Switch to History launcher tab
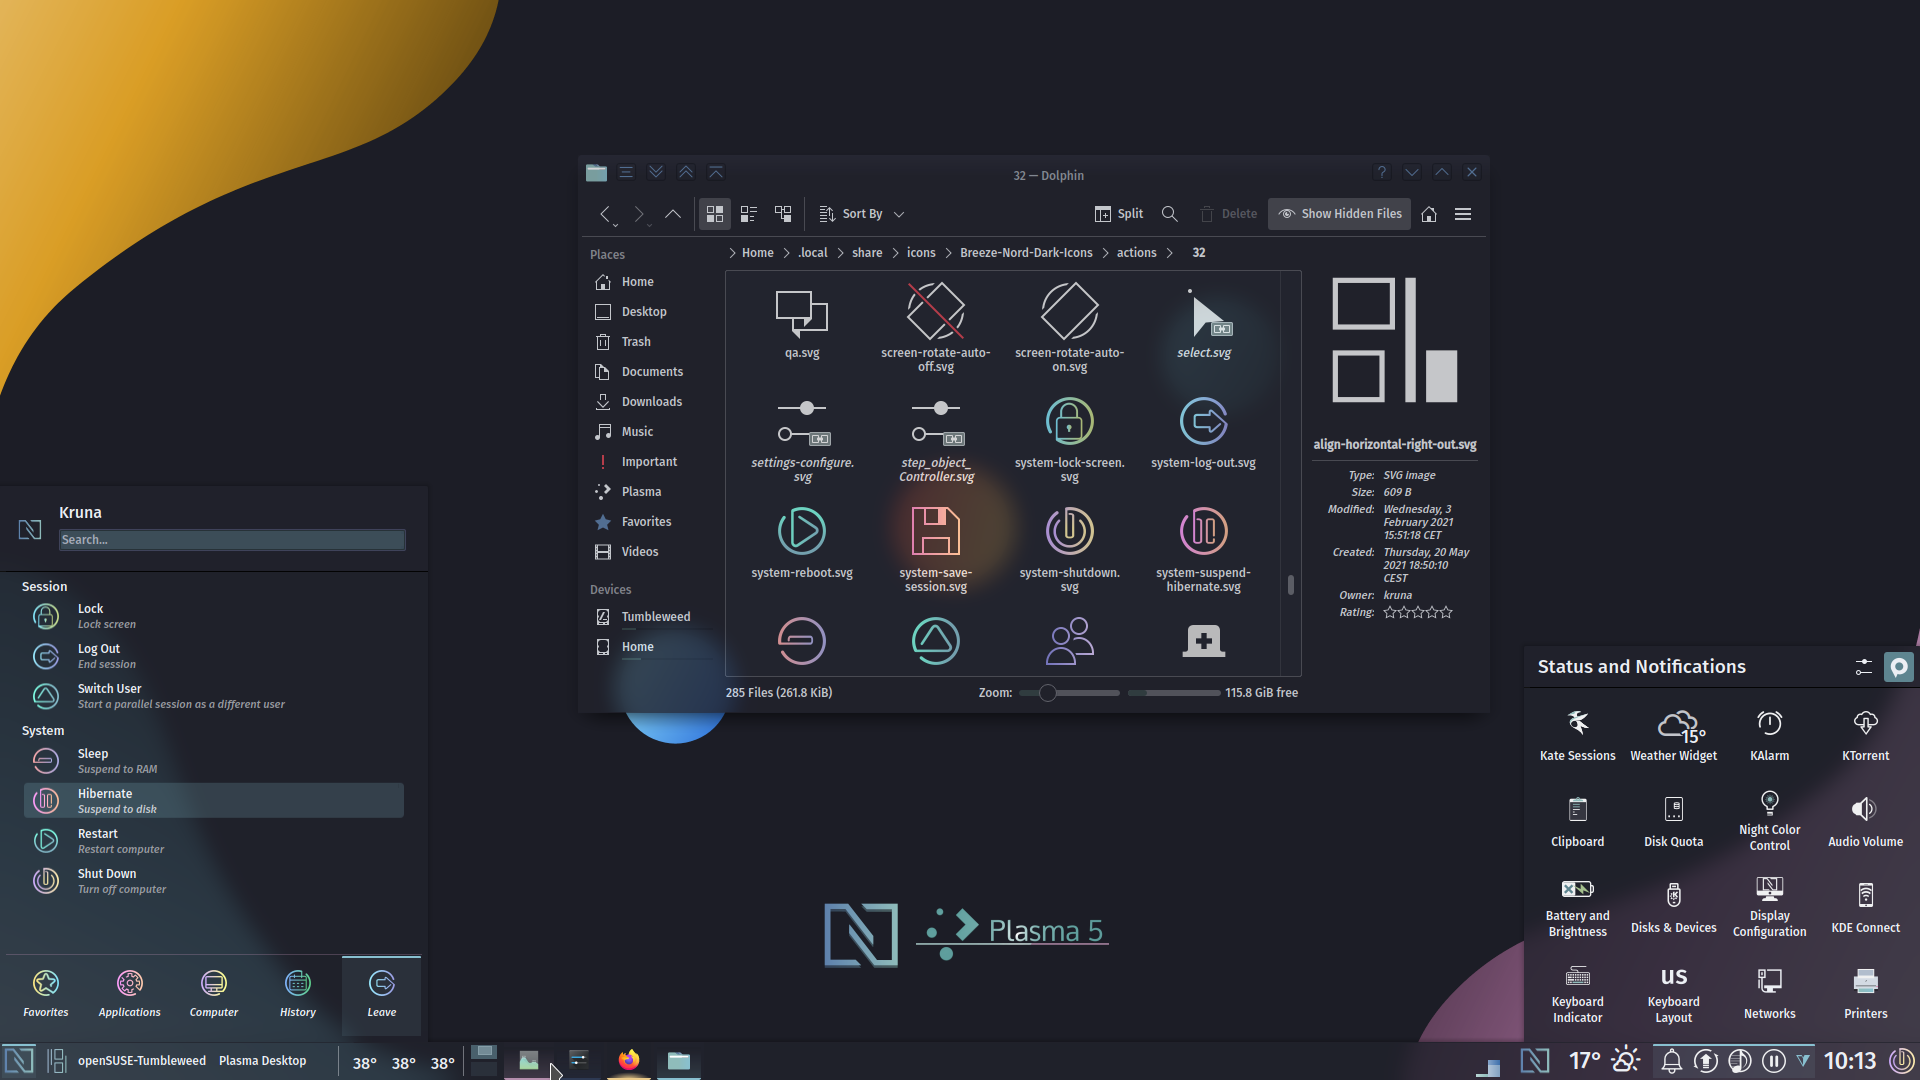The image size is (1920, 1080). (x=298, y=996)
